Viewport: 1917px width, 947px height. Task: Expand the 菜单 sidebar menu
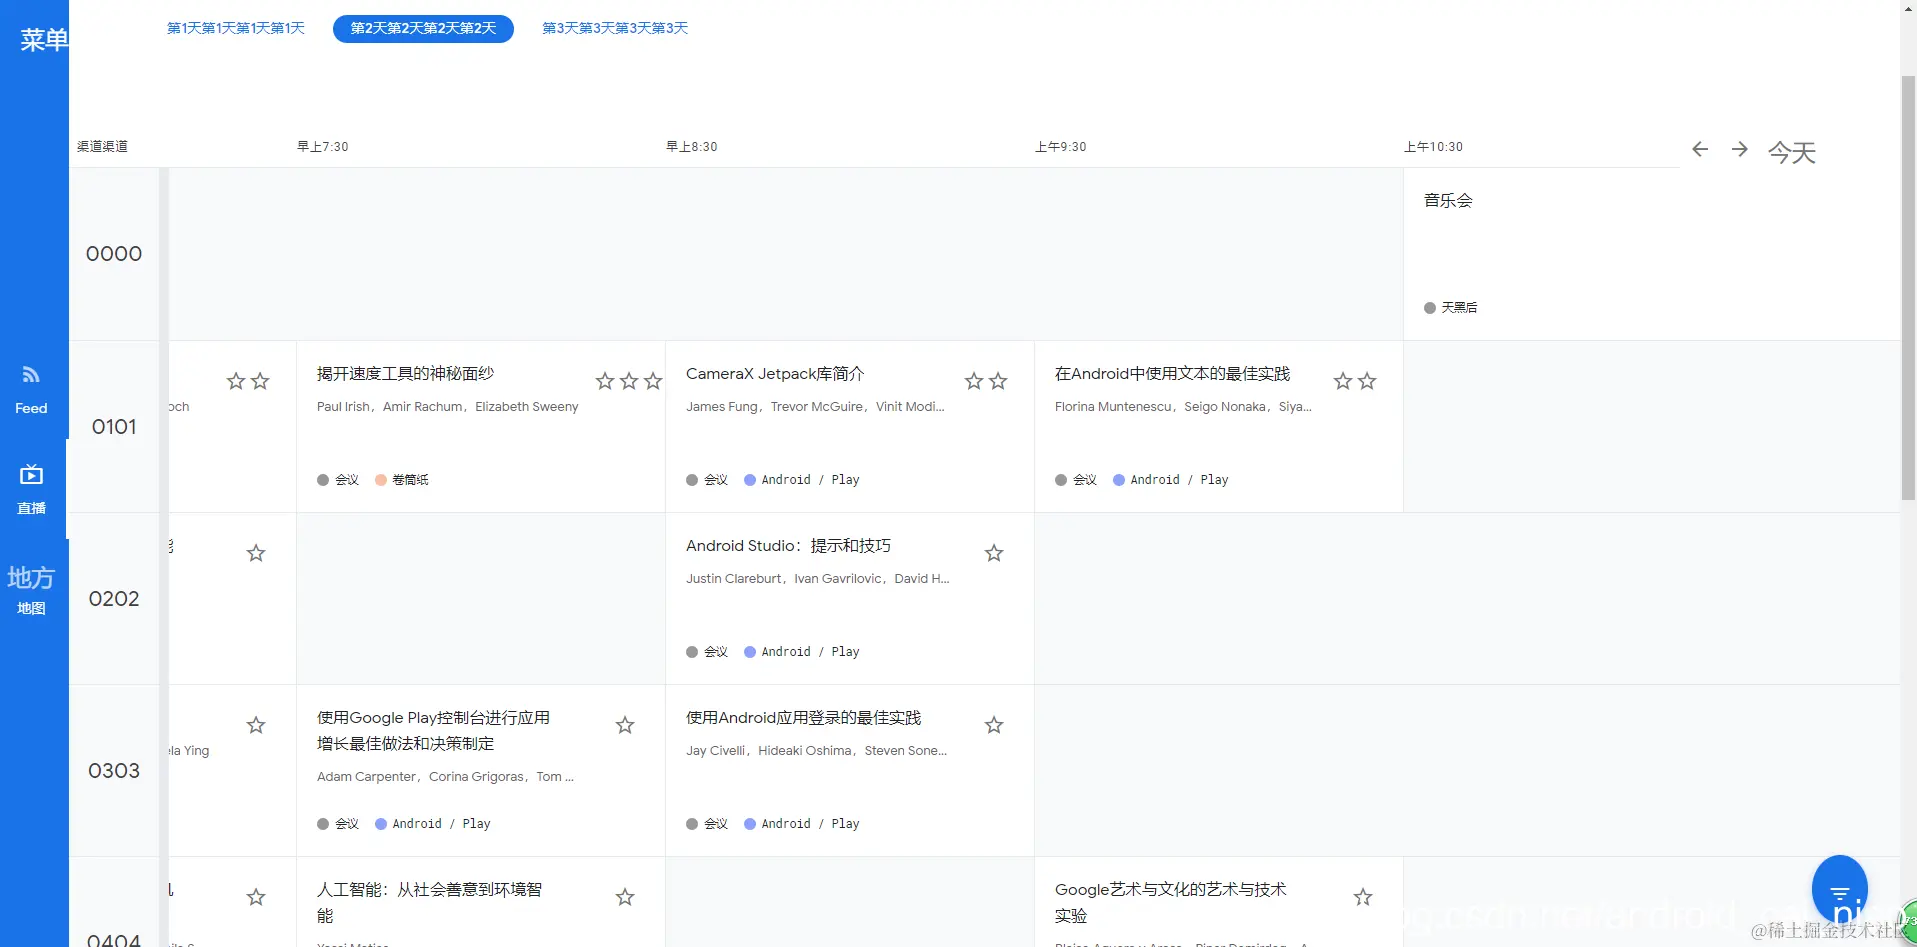click(42, 39)
